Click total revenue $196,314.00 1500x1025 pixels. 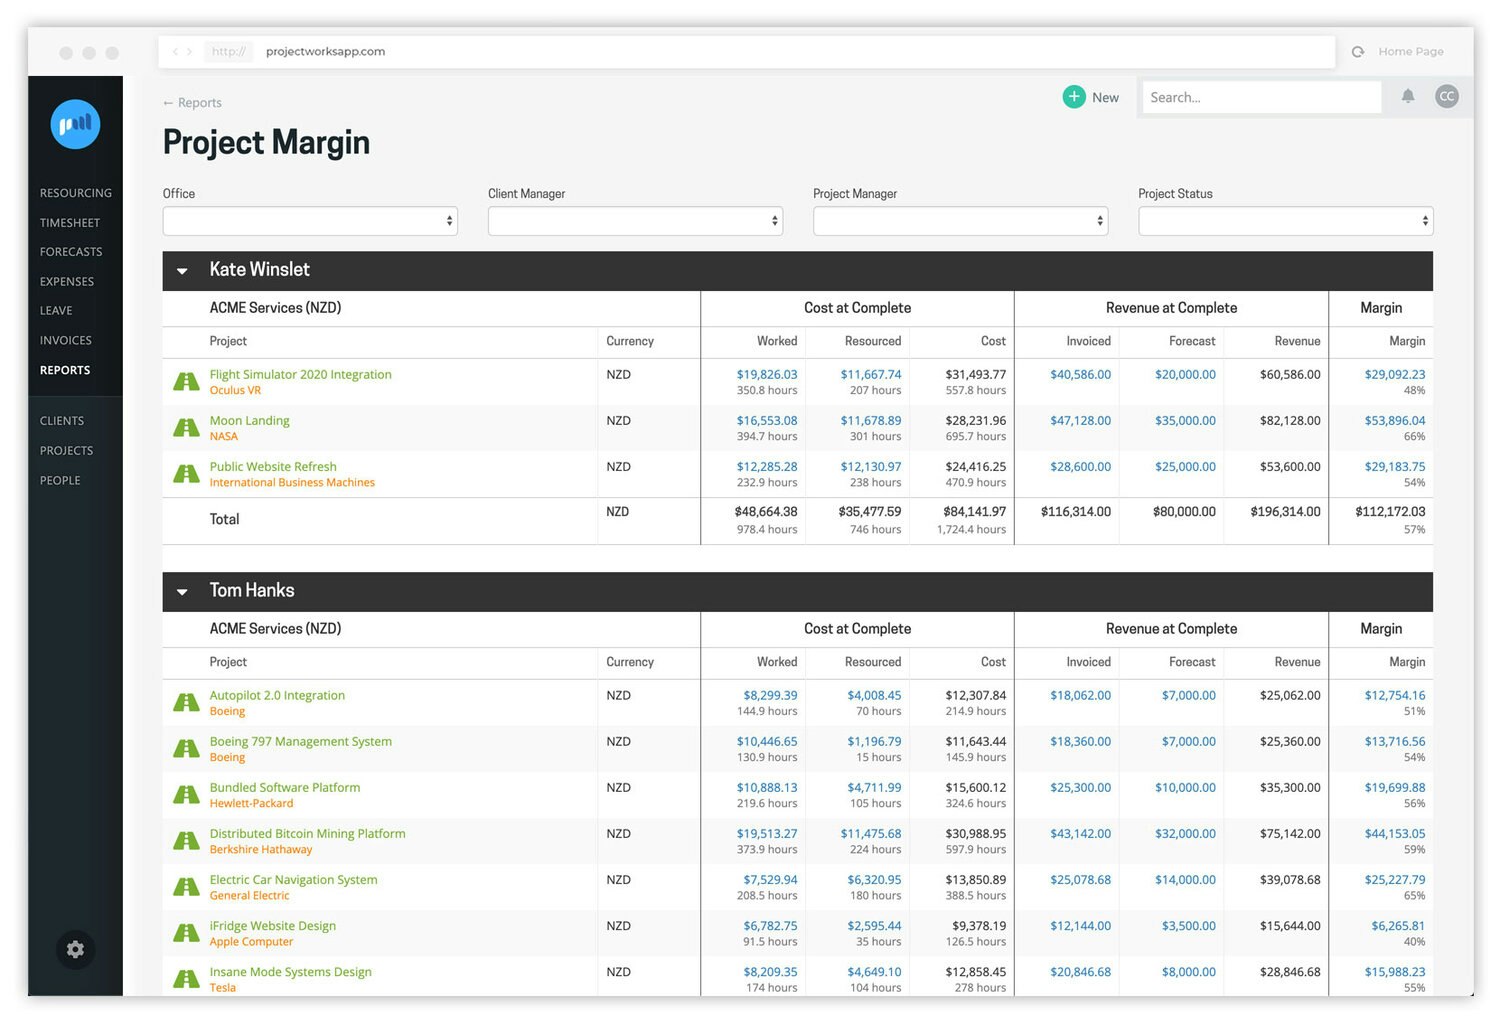[1285, 512]
